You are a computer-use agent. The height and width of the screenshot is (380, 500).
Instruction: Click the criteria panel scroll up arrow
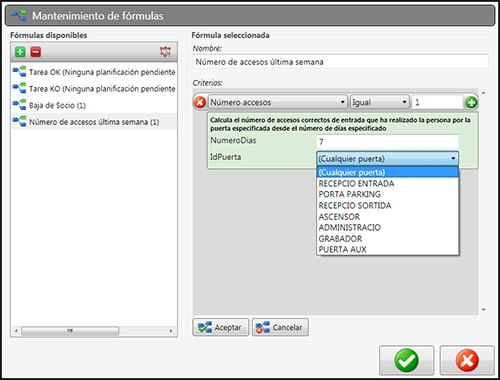coord(483,93)
